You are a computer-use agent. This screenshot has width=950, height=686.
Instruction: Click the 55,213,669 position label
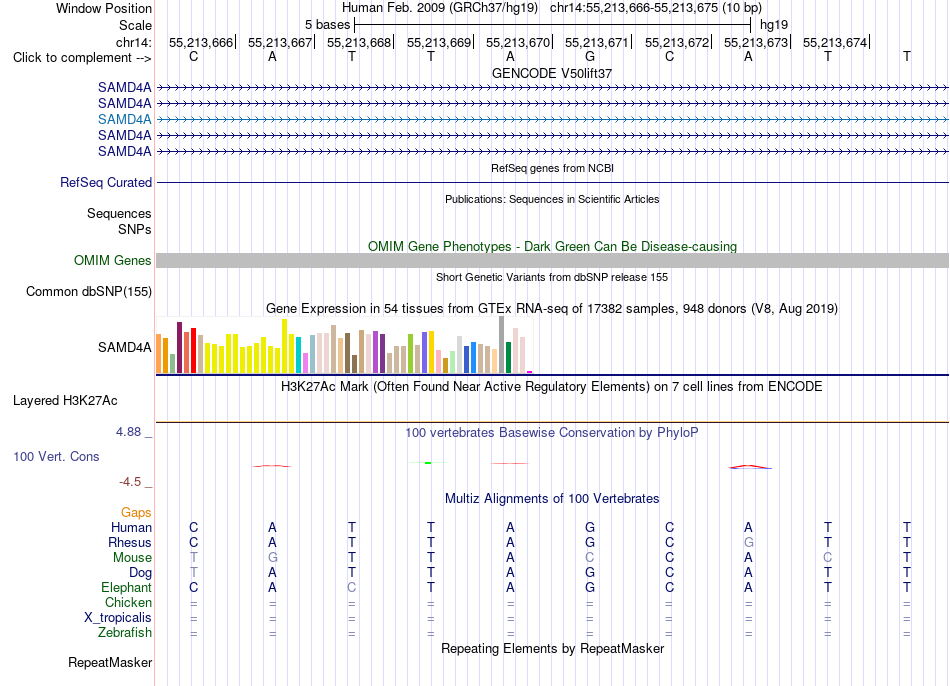click(x=439, y=42)
